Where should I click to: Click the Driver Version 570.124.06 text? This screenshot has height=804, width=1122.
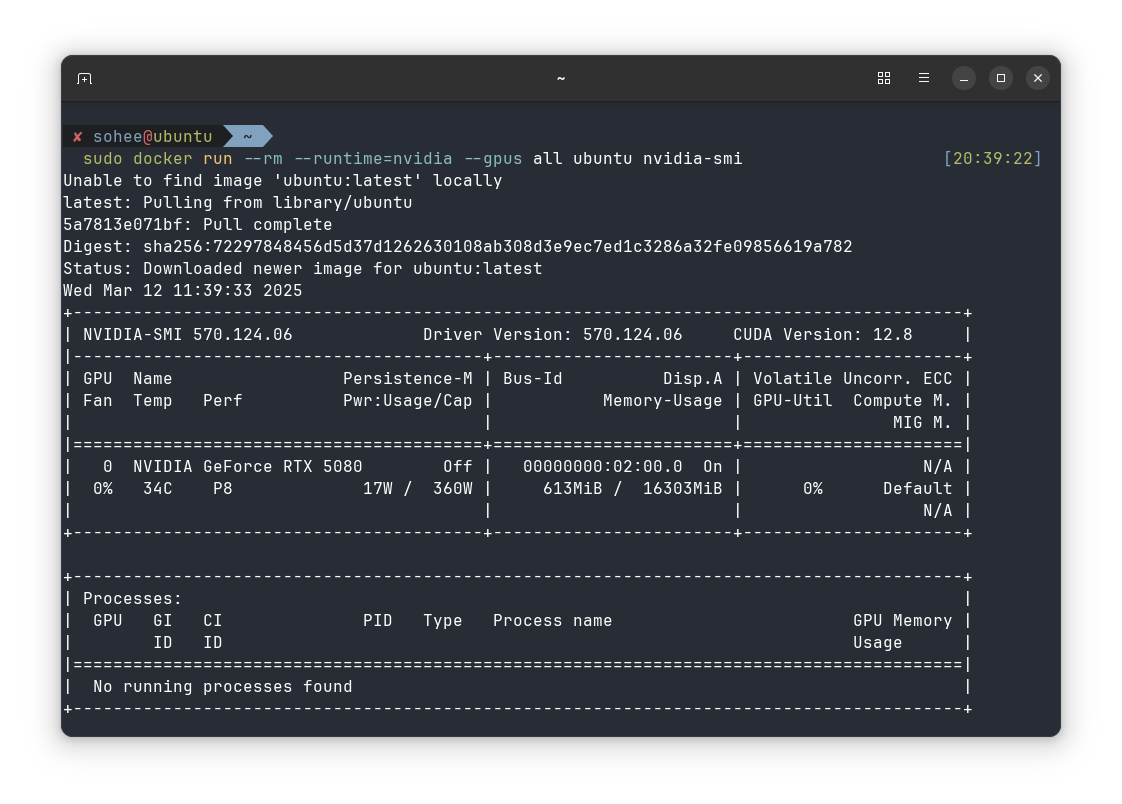click(x=553, y=334)
